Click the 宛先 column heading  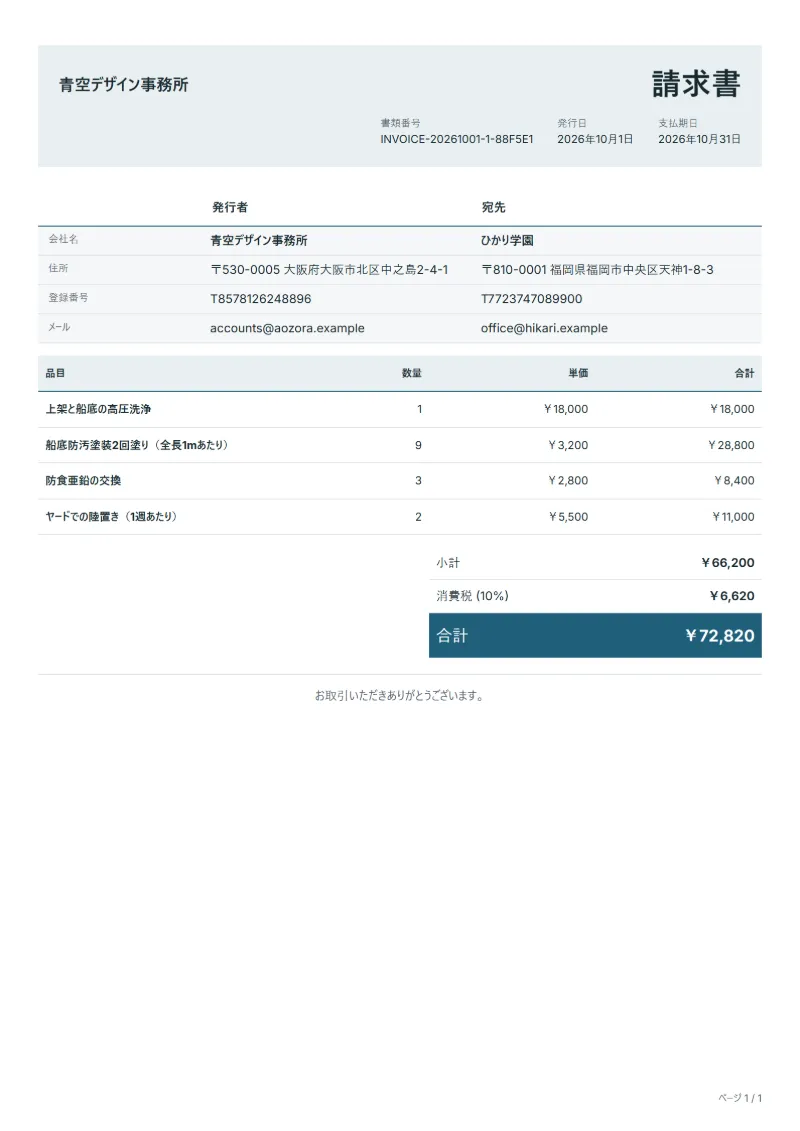click(493, 207)
